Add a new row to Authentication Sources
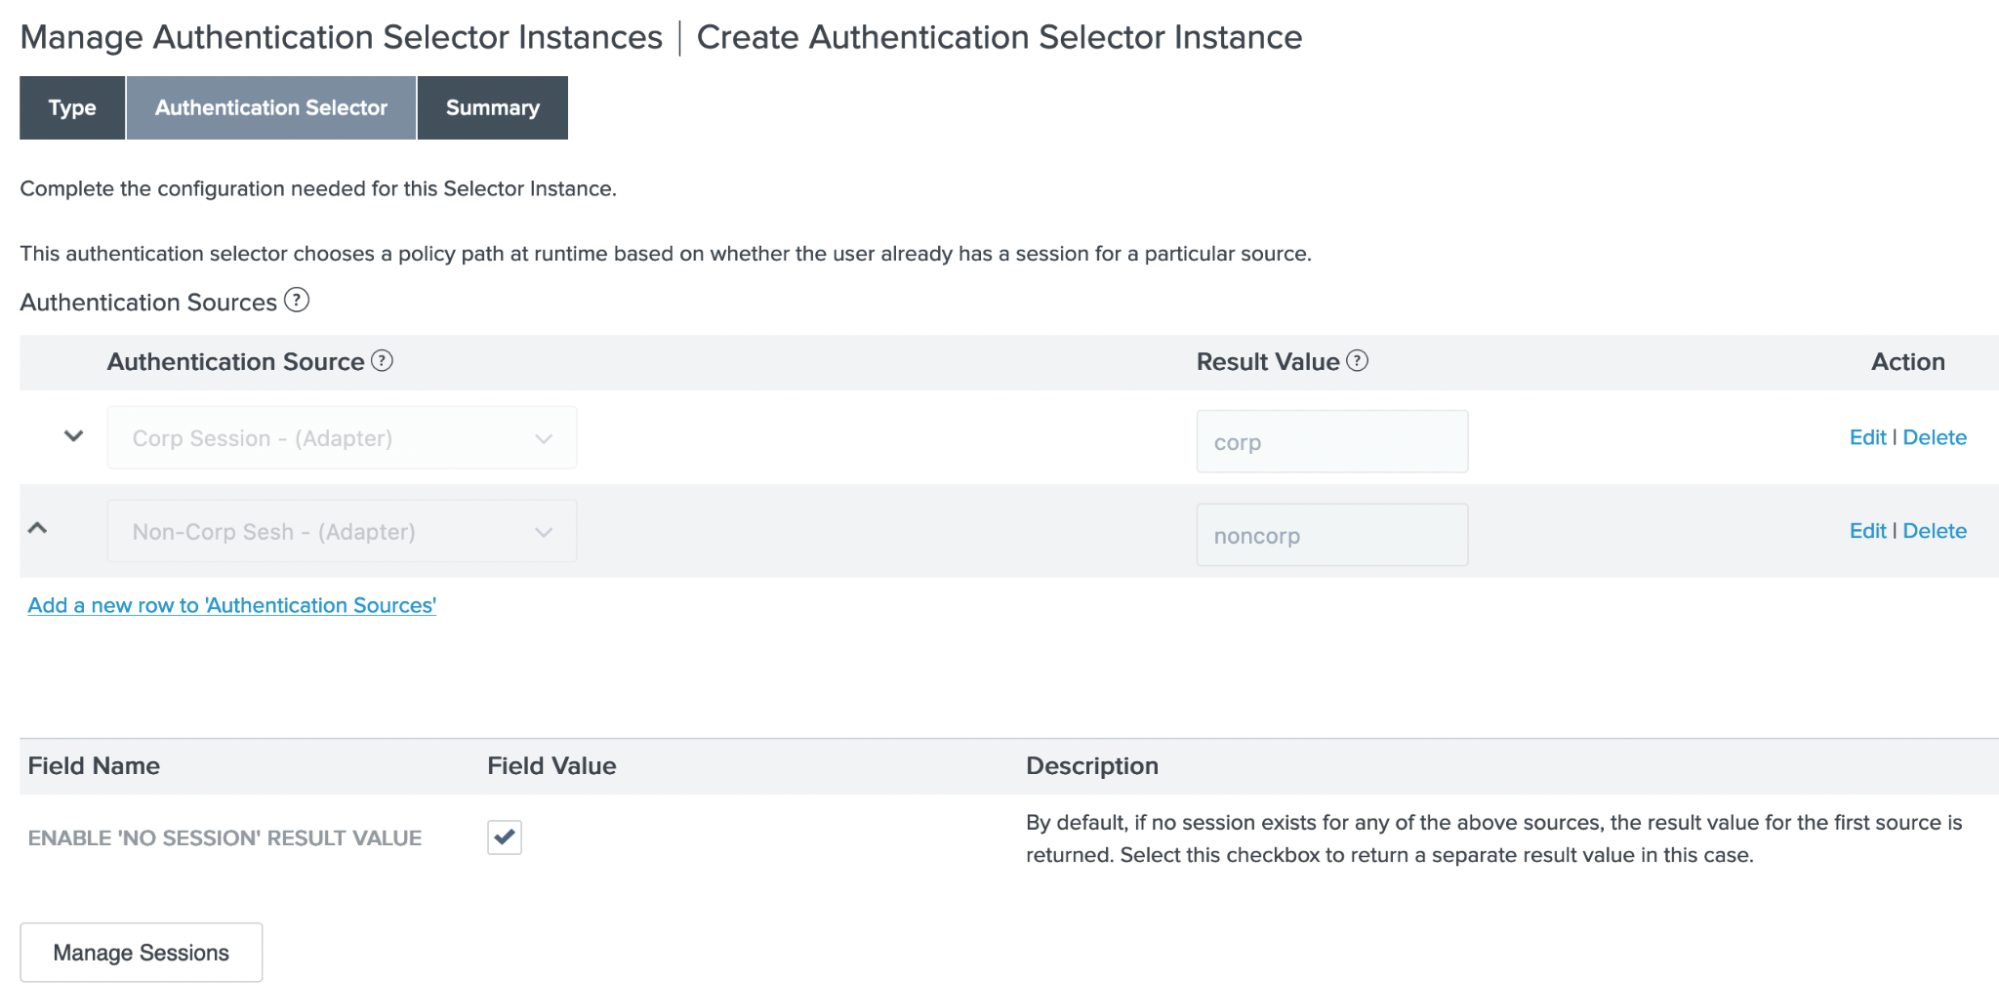 point(232,605)
